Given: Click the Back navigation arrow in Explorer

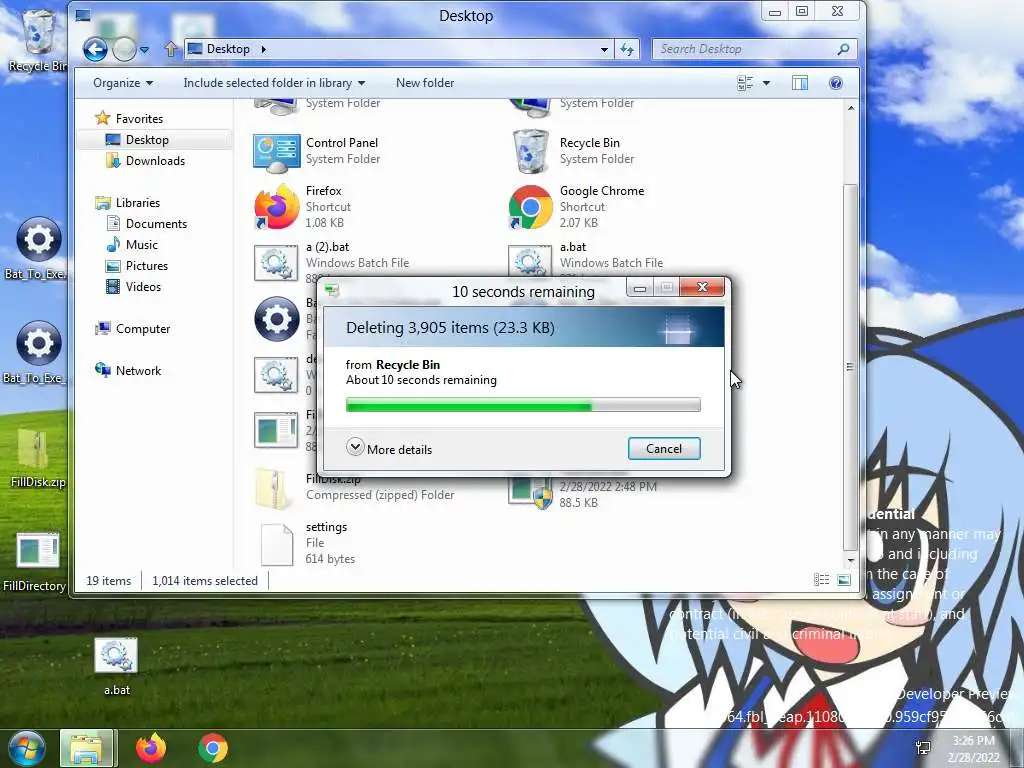Looking at the screenshot, I should 95,49.
